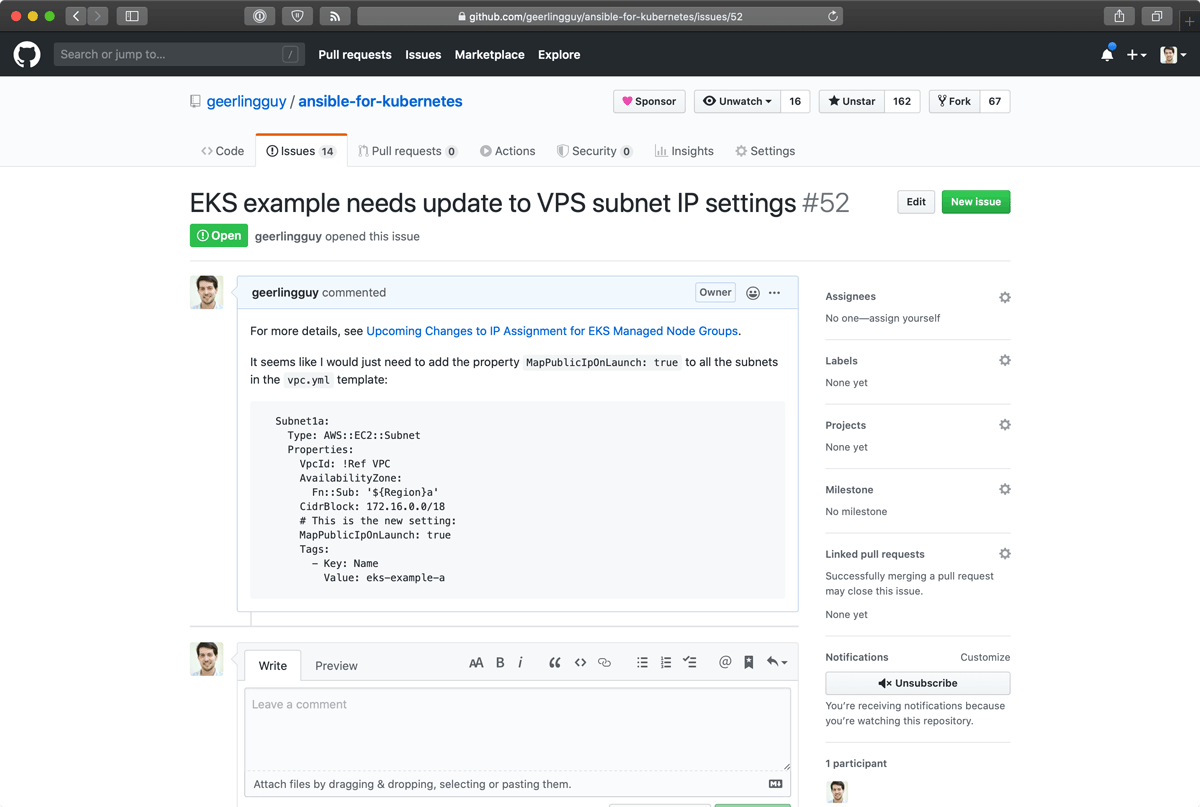Switch to the Security tab

[594, 151]
